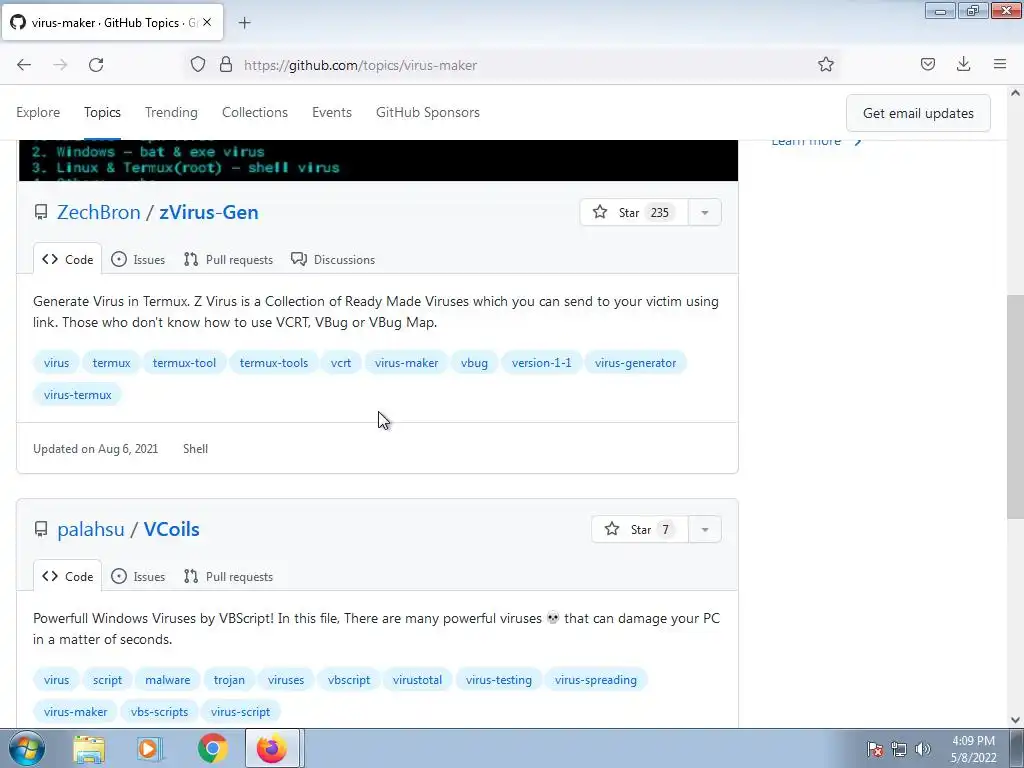Open the Collections navigation item

(255, 112)
